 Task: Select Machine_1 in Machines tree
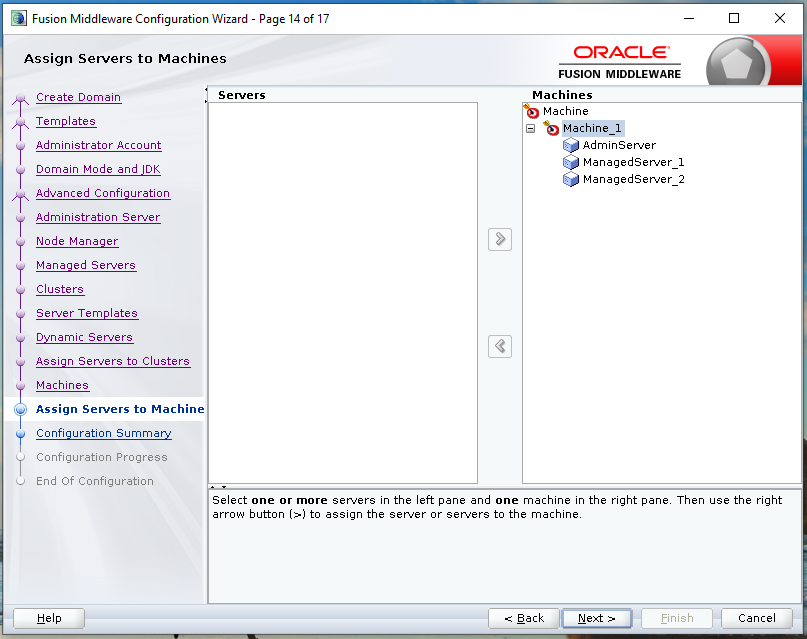coord(592,128)
